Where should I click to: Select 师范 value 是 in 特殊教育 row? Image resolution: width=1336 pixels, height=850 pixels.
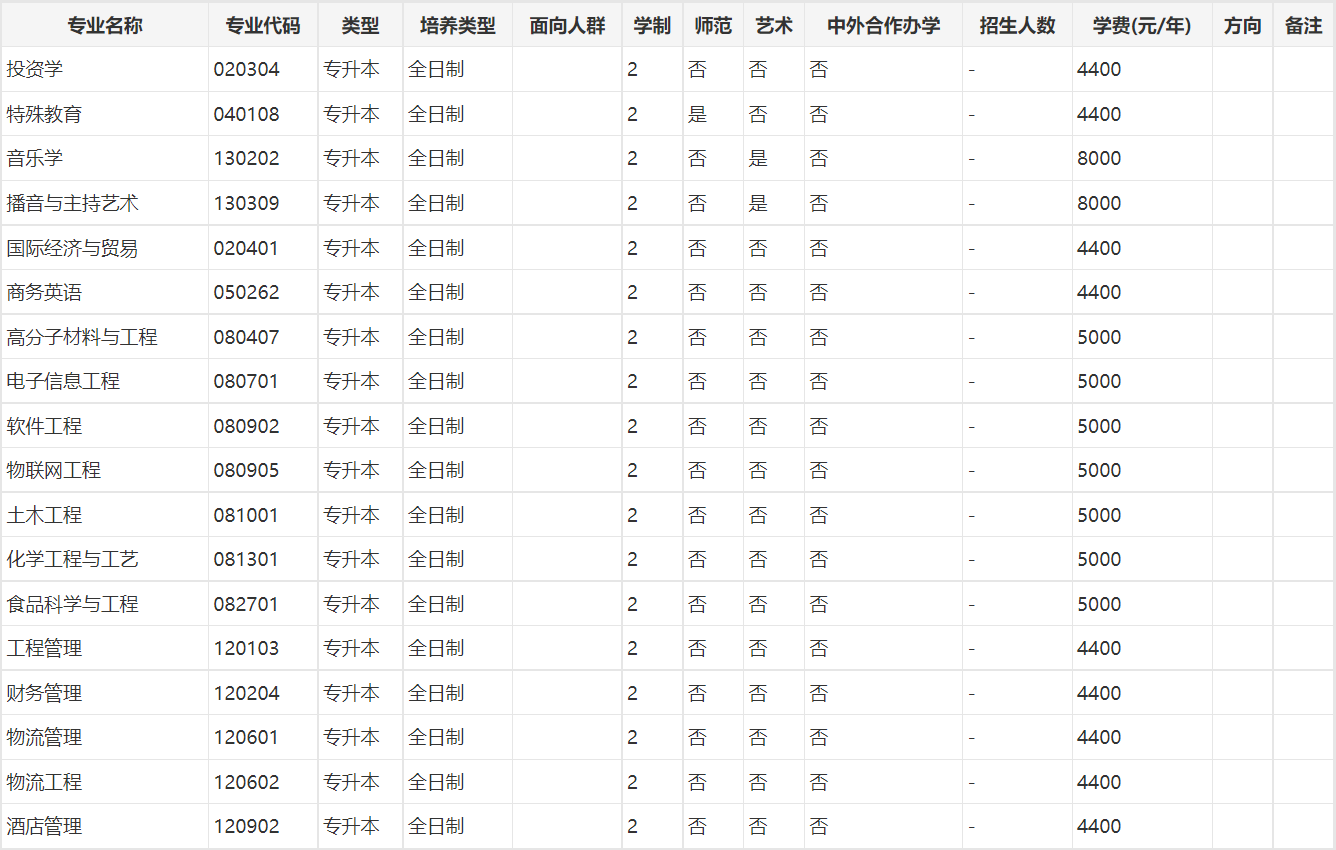click(x=697, y=115)
